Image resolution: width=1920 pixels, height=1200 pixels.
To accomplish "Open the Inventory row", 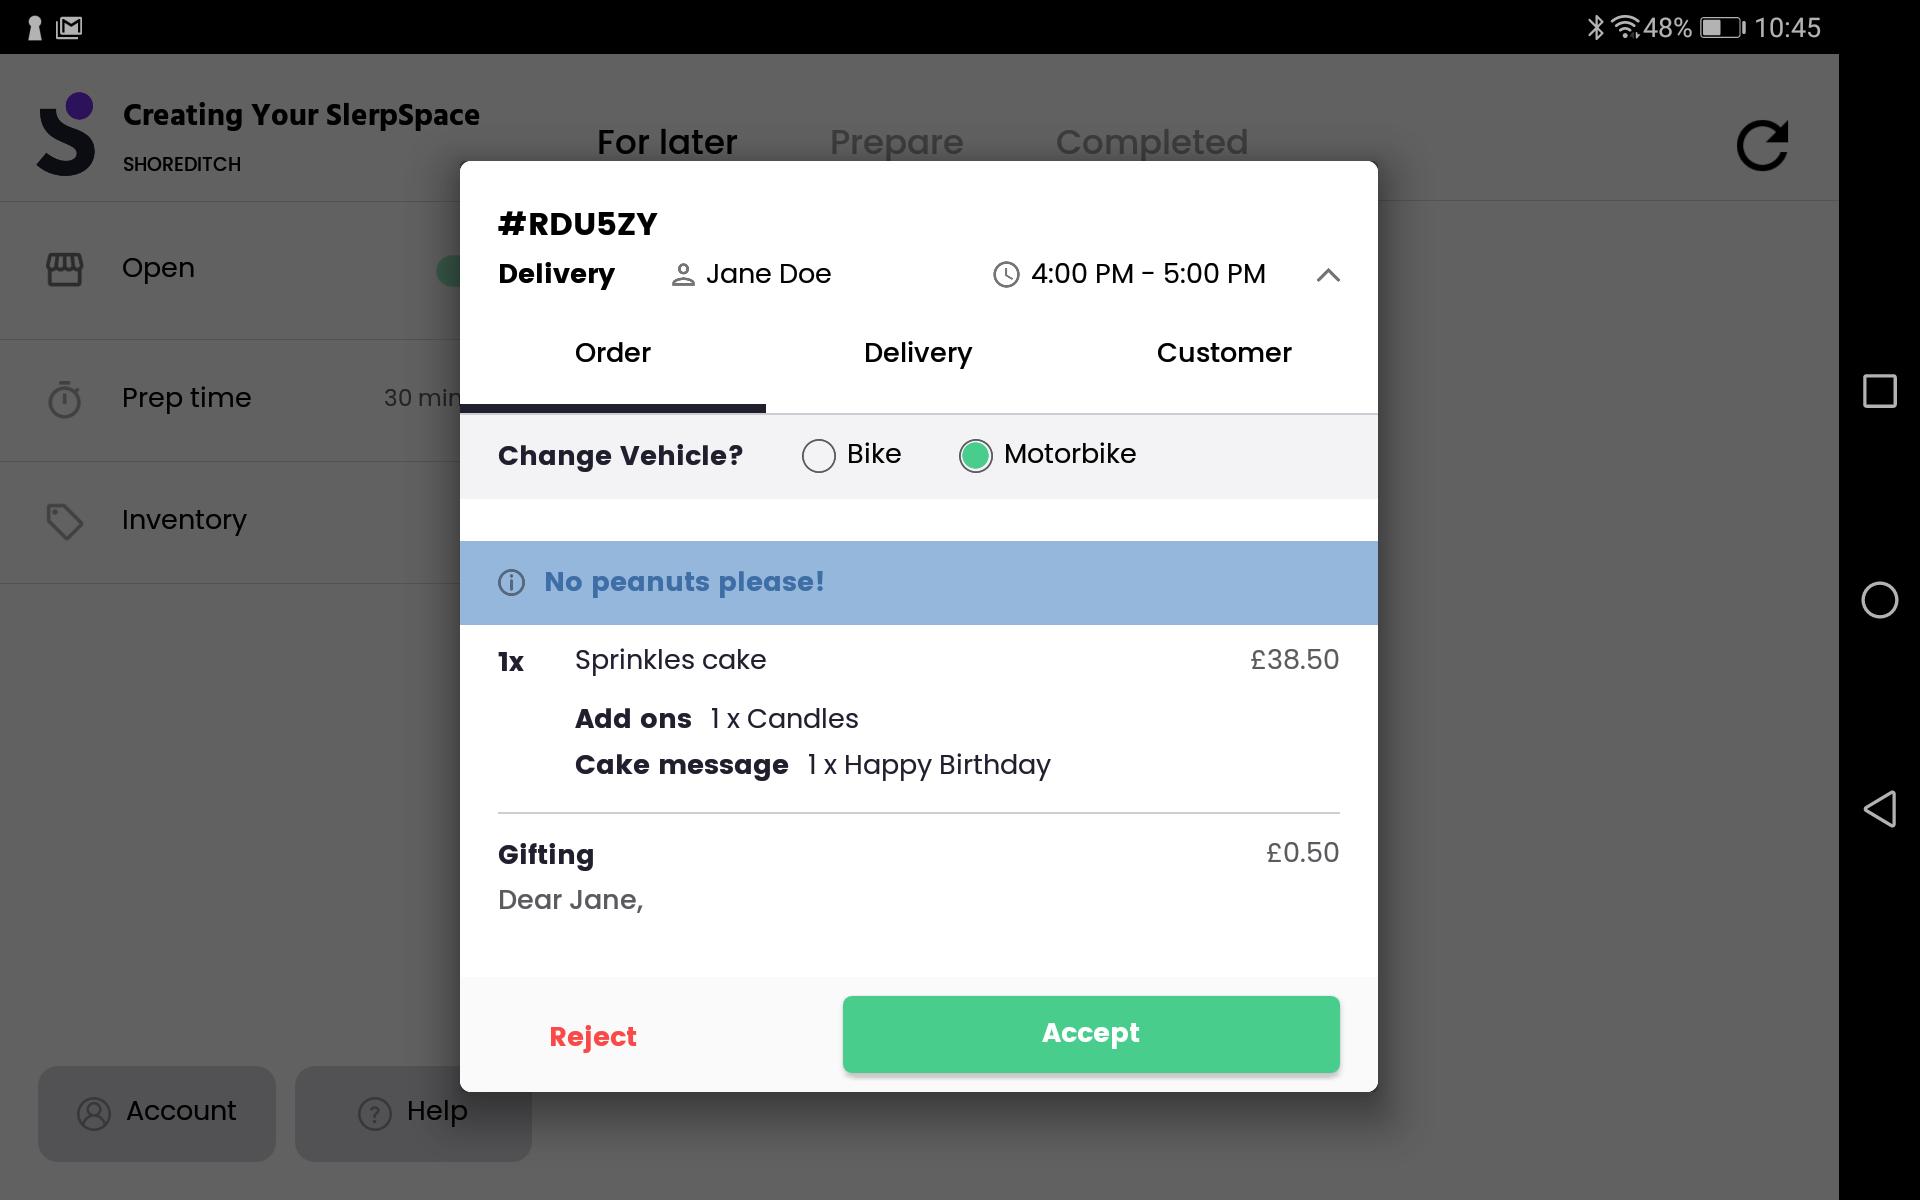I will pyautogui.click(x=230, y=522).
